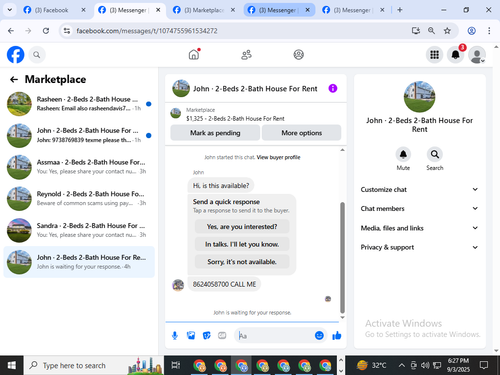Viewport: 500px width, 375px height.
Task: Attach a file with the photo icon
Action: [191, 335]
